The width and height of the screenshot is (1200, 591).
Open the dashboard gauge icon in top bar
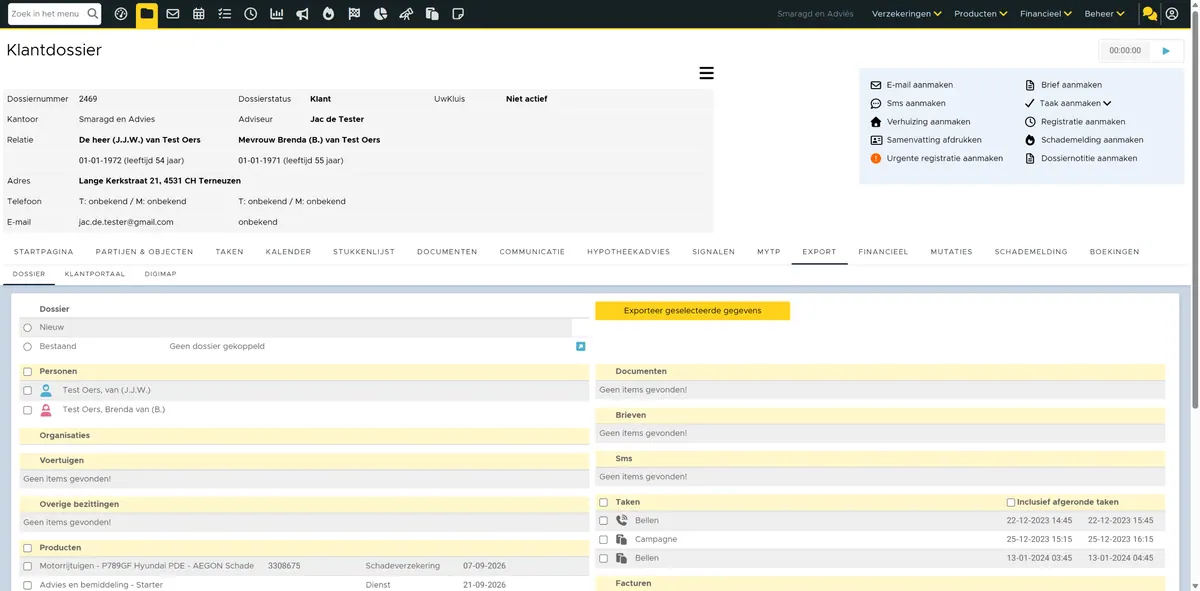[121, 14]
